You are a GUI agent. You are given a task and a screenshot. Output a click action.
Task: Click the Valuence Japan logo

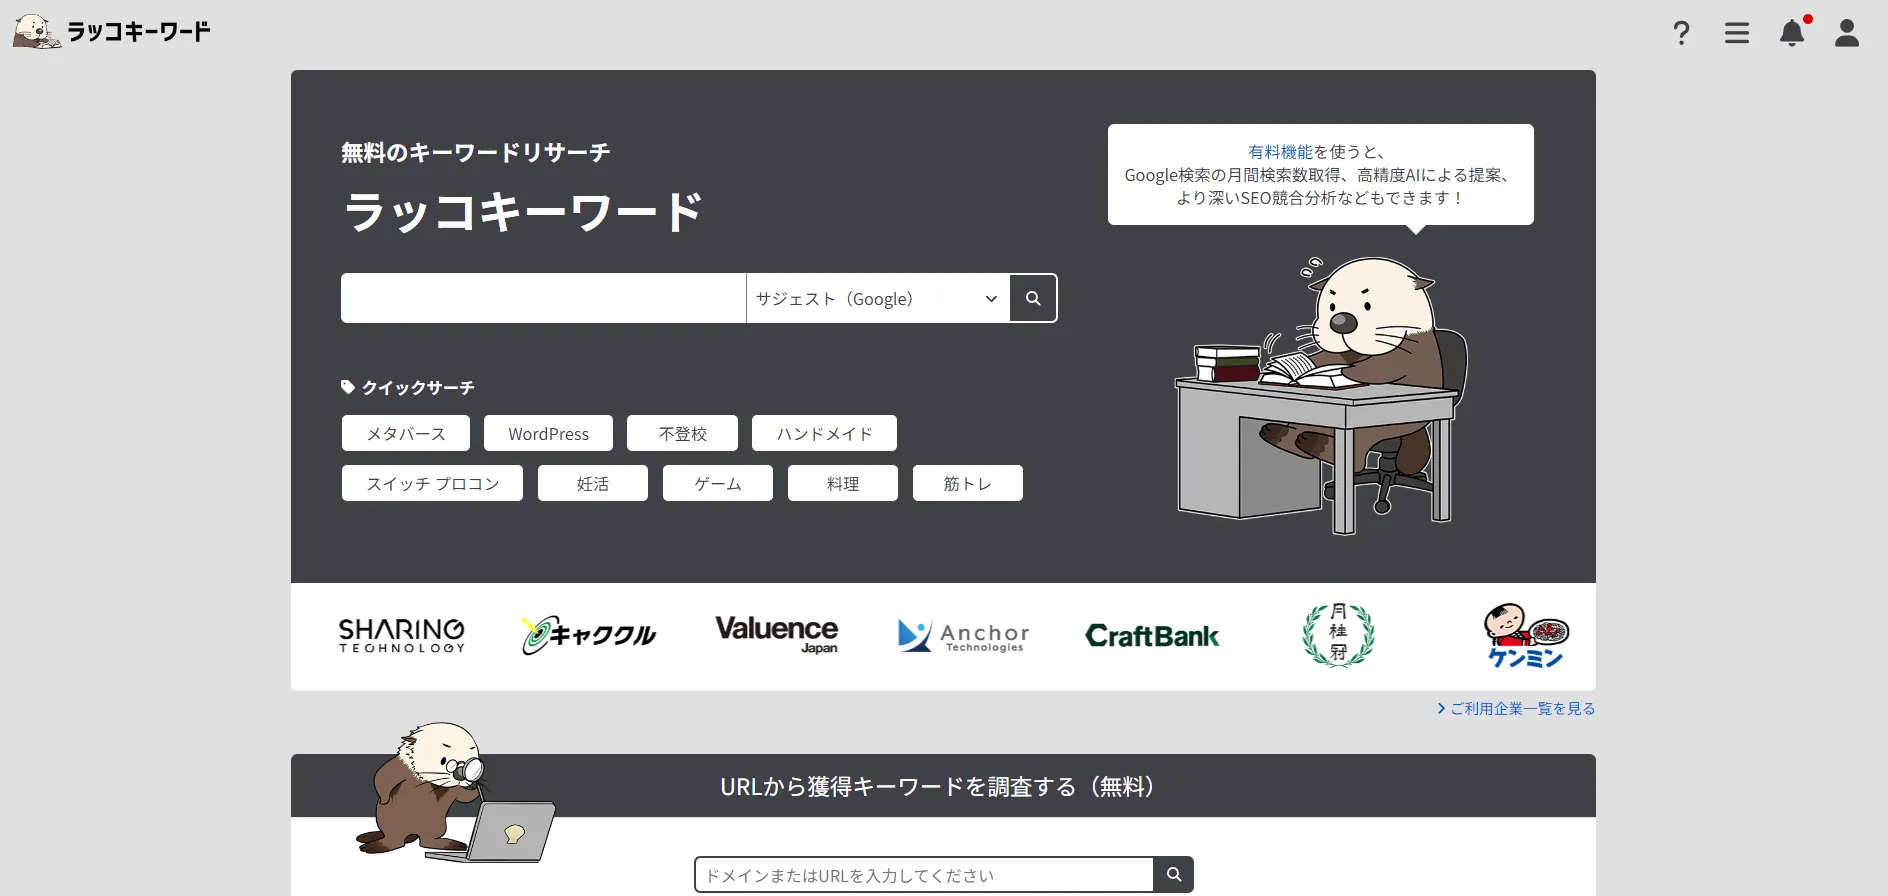777,634
